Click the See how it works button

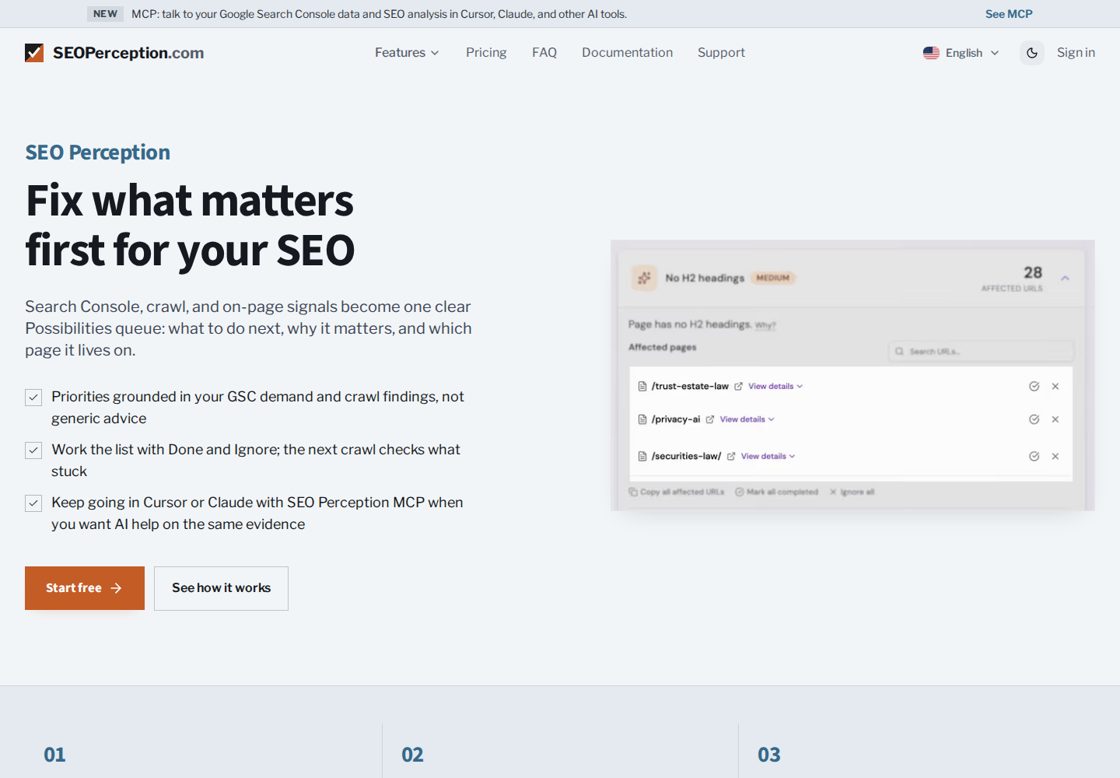[221, 588]
